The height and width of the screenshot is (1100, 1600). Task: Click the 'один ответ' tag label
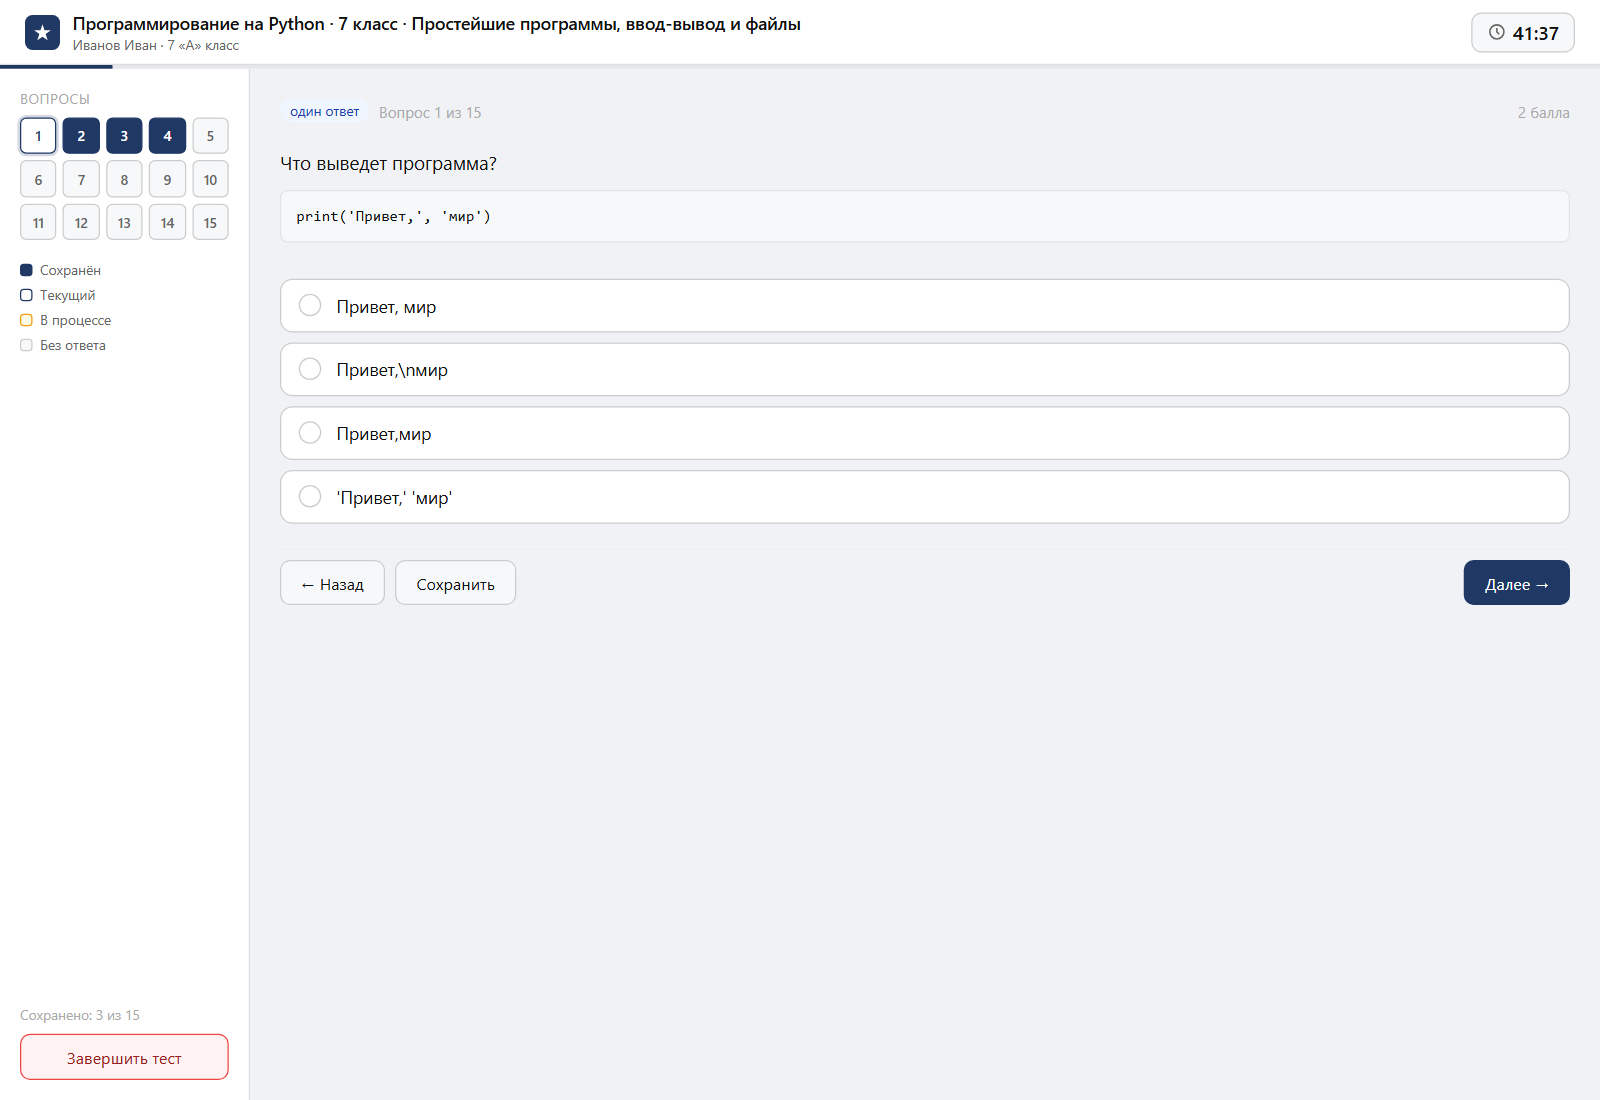(324, 112)
